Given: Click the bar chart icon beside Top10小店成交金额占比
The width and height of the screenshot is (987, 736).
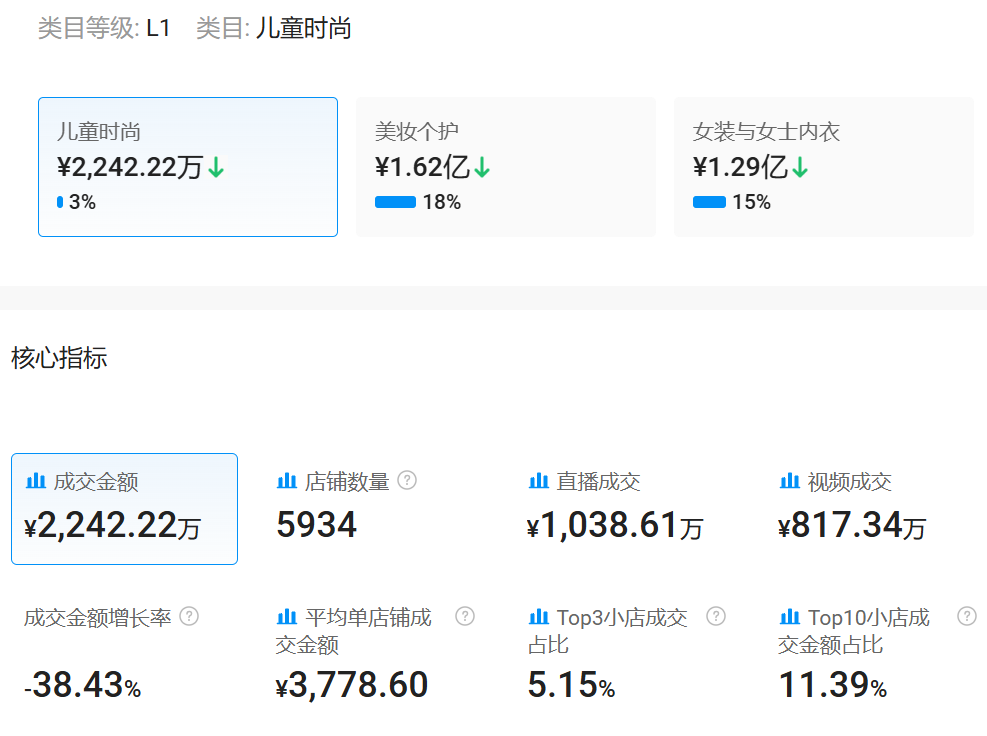Looking at the screenshot, I should (x=789, y=617).
